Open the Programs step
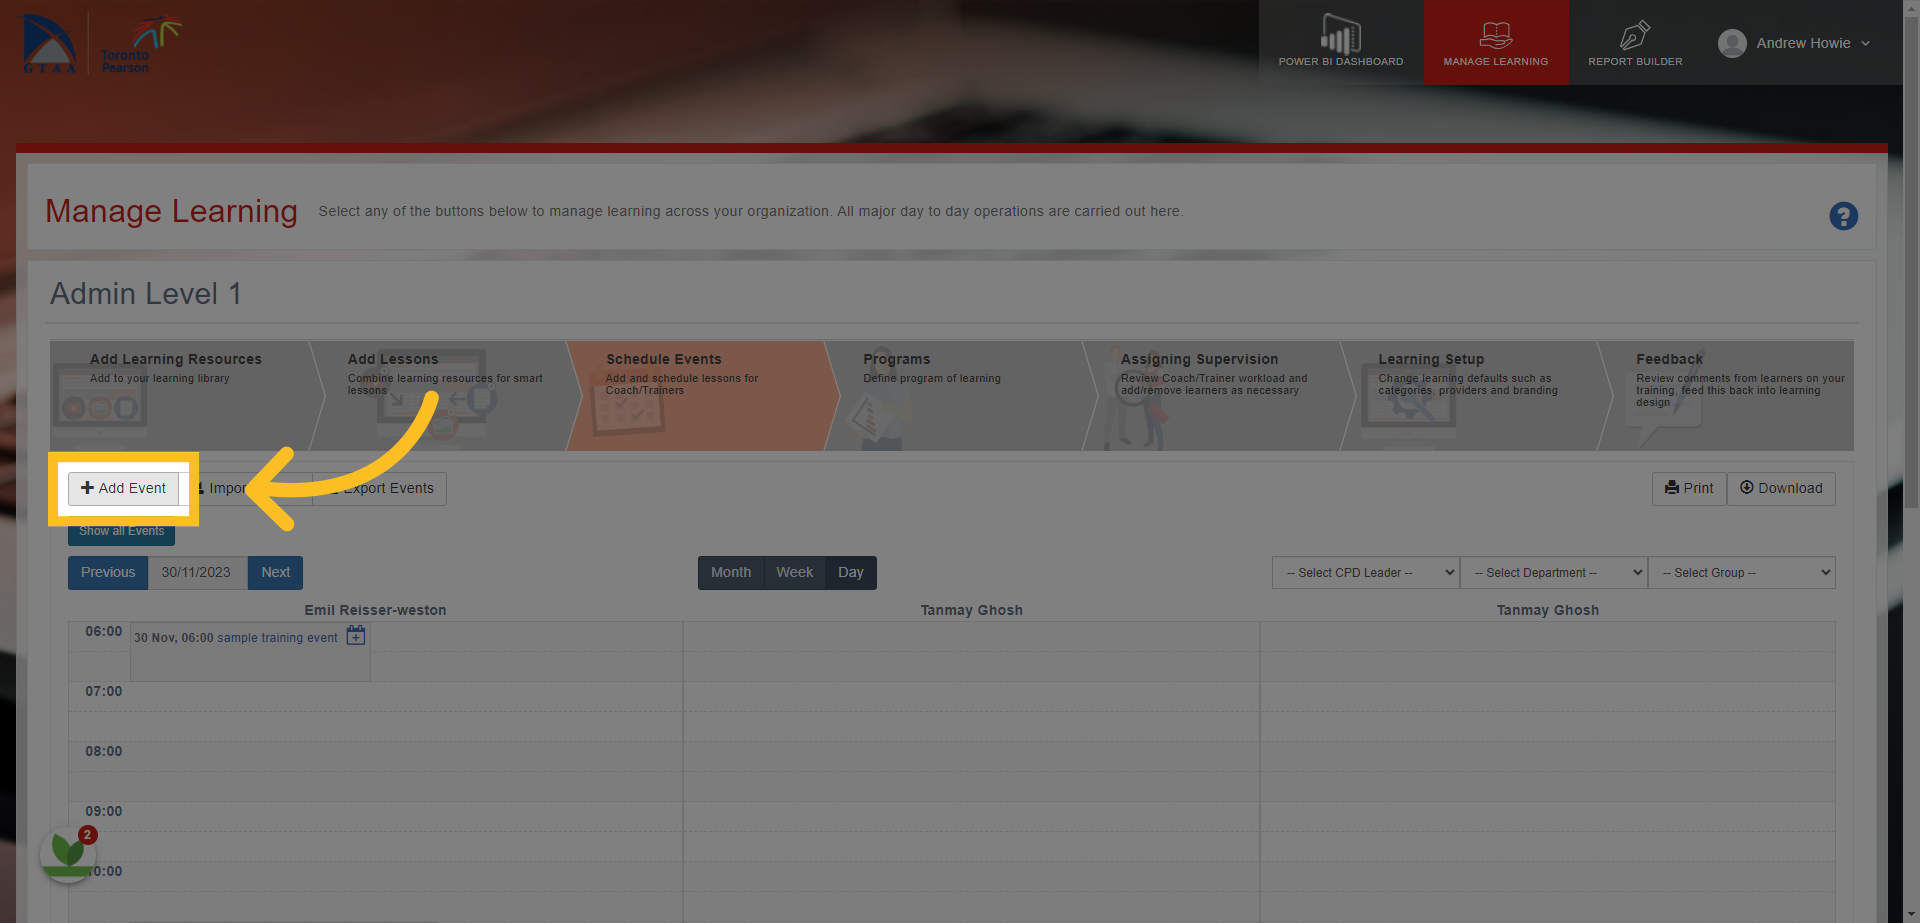 click(x=961, y=395)
